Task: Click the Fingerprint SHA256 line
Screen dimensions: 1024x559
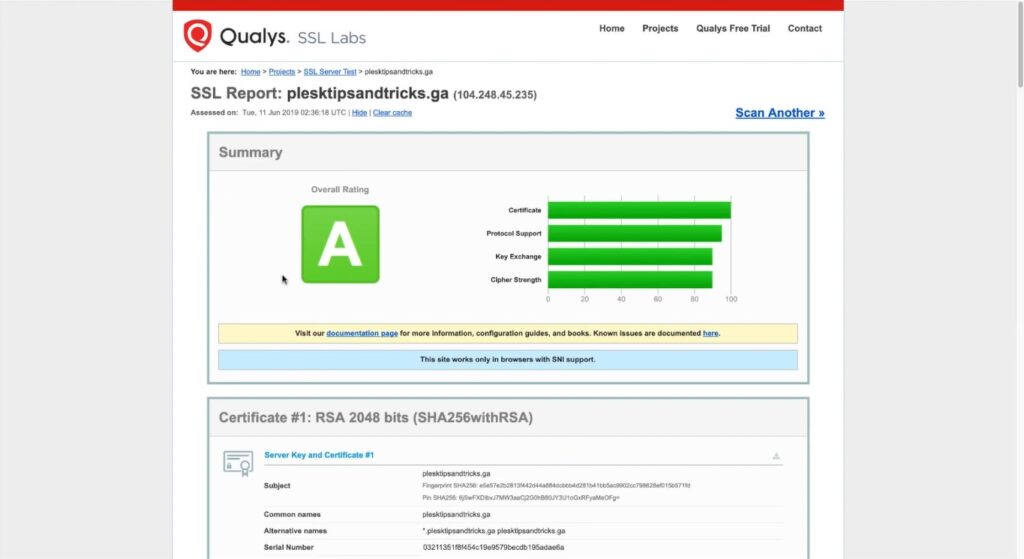Action: click(556, 486)
